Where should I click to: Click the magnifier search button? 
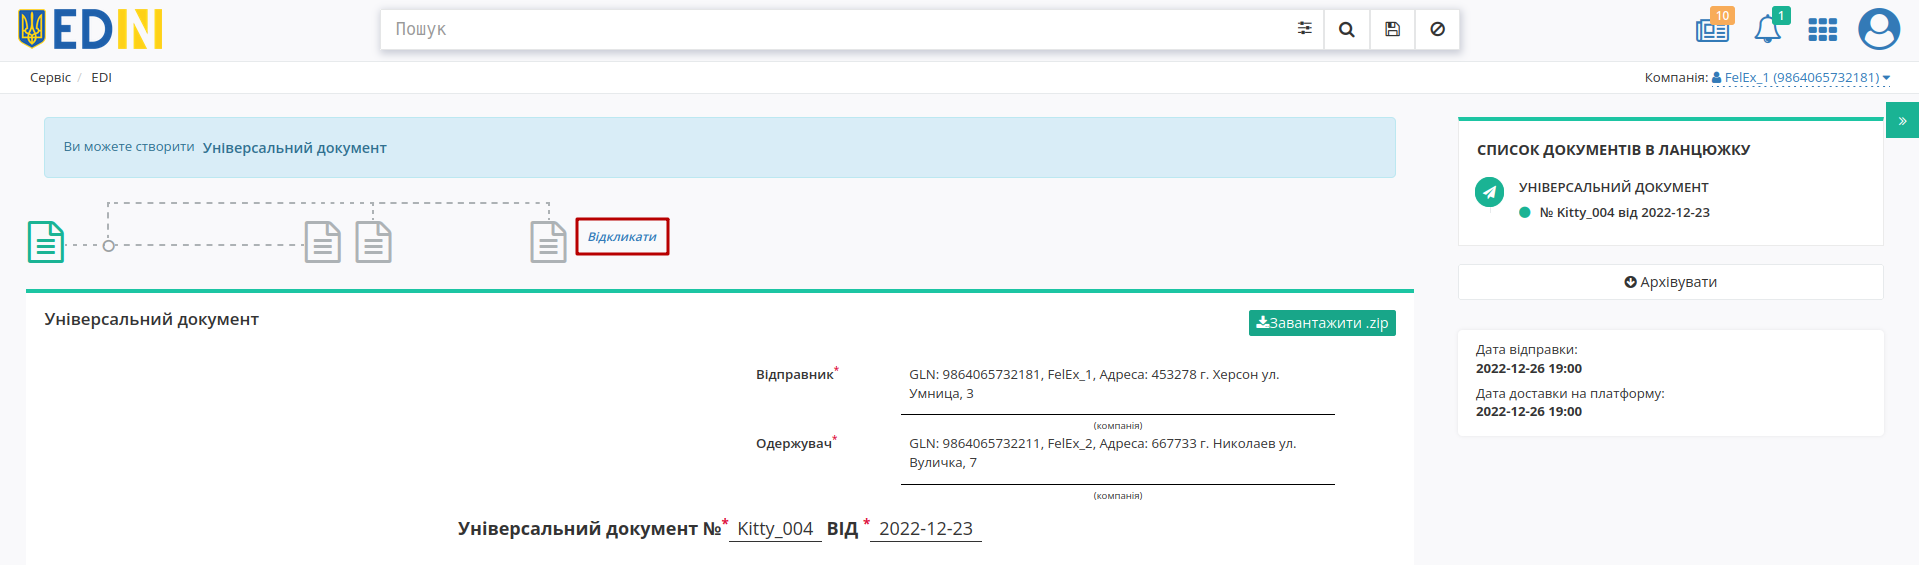point(1347,30)
